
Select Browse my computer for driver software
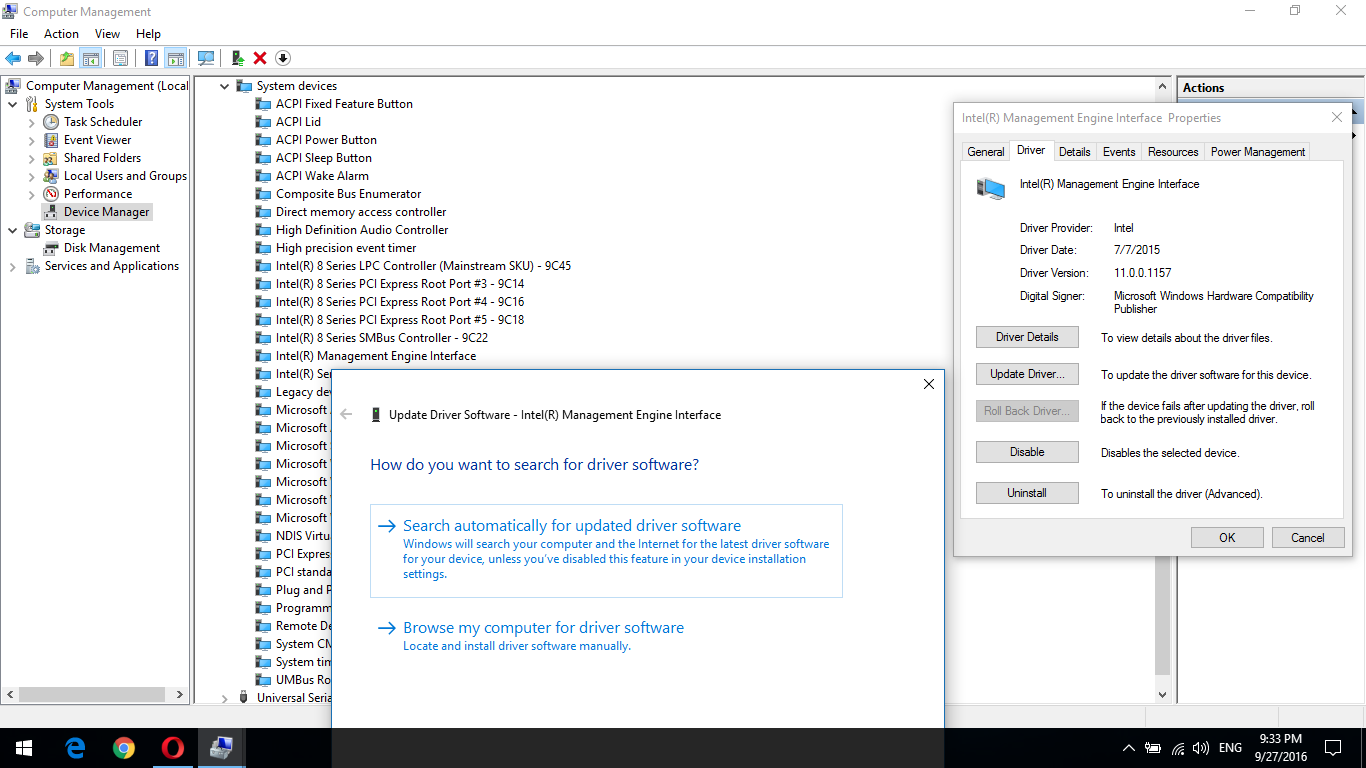pyautogui.click(x=543, y=628)
